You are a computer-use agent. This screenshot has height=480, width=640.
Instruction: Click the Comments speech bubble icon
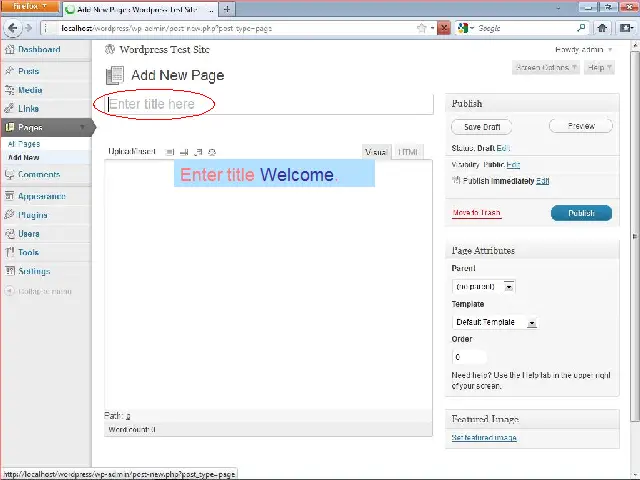click(x=9, y=174)
